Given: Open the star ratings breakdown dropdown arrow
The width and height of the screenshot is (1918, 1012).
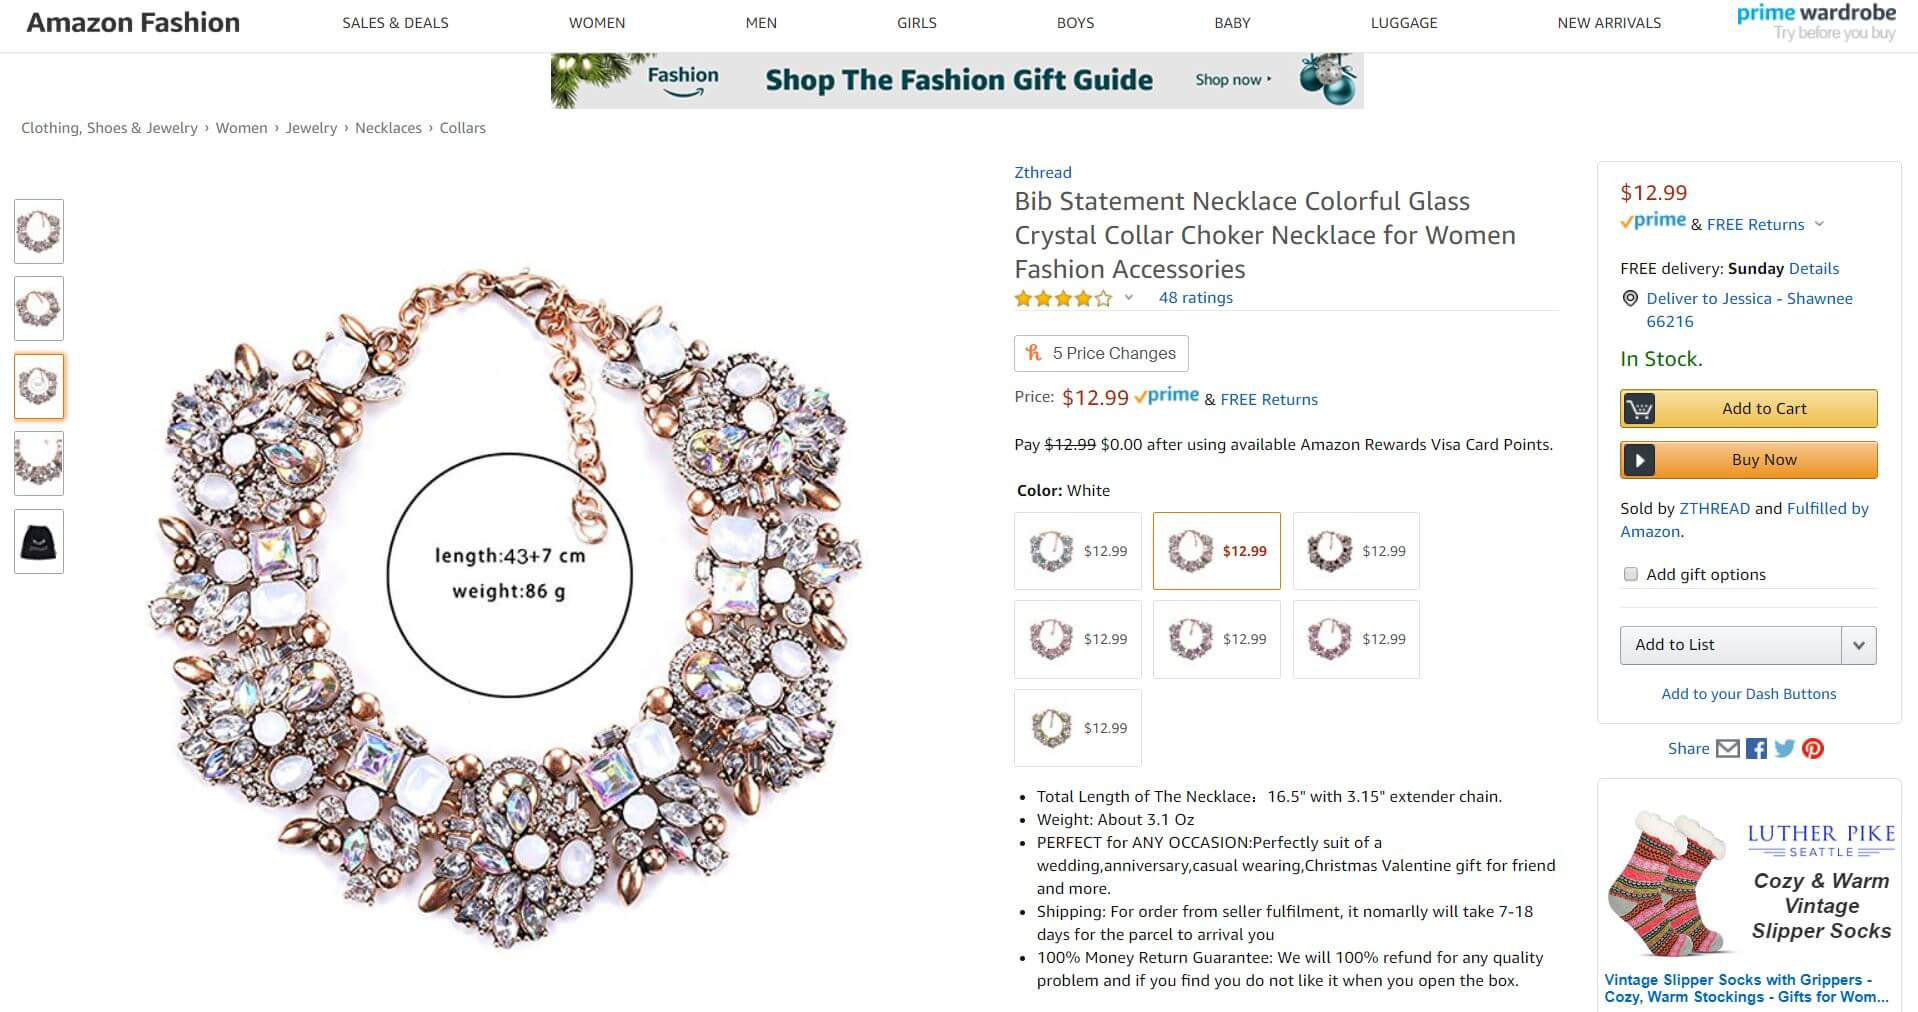Looking at the screenshot, I should [x=1129, y=297].
